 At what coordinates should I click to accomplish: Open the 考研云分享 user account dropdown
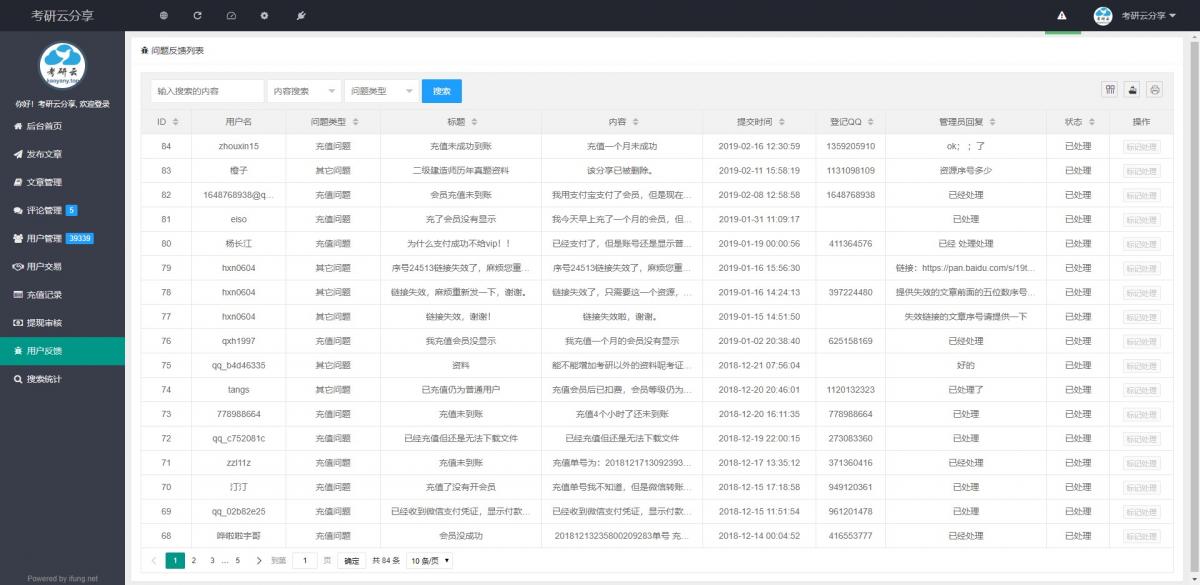pos(1149,16)
